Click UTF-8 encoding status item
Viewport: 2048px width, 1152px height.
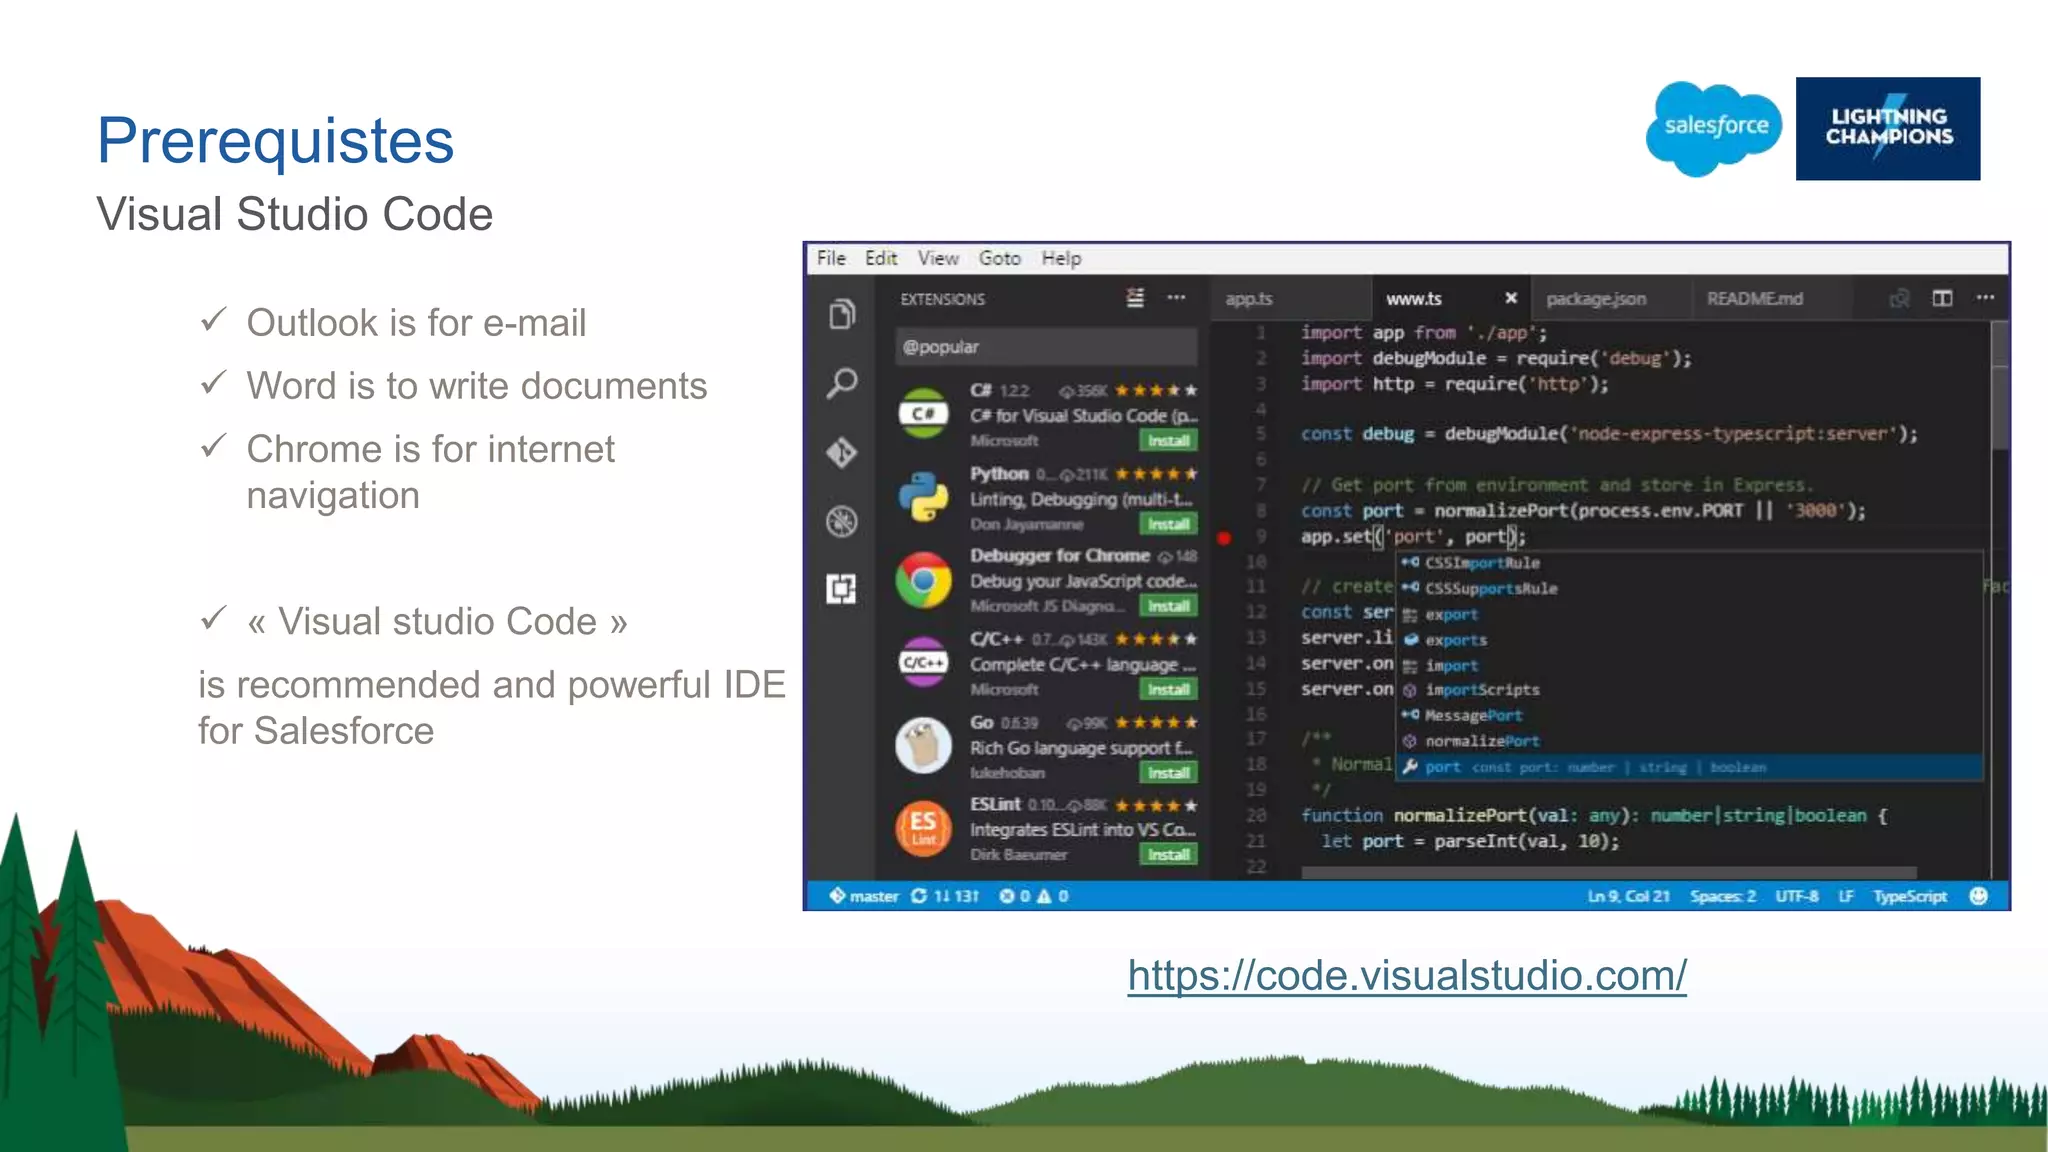1797,896
